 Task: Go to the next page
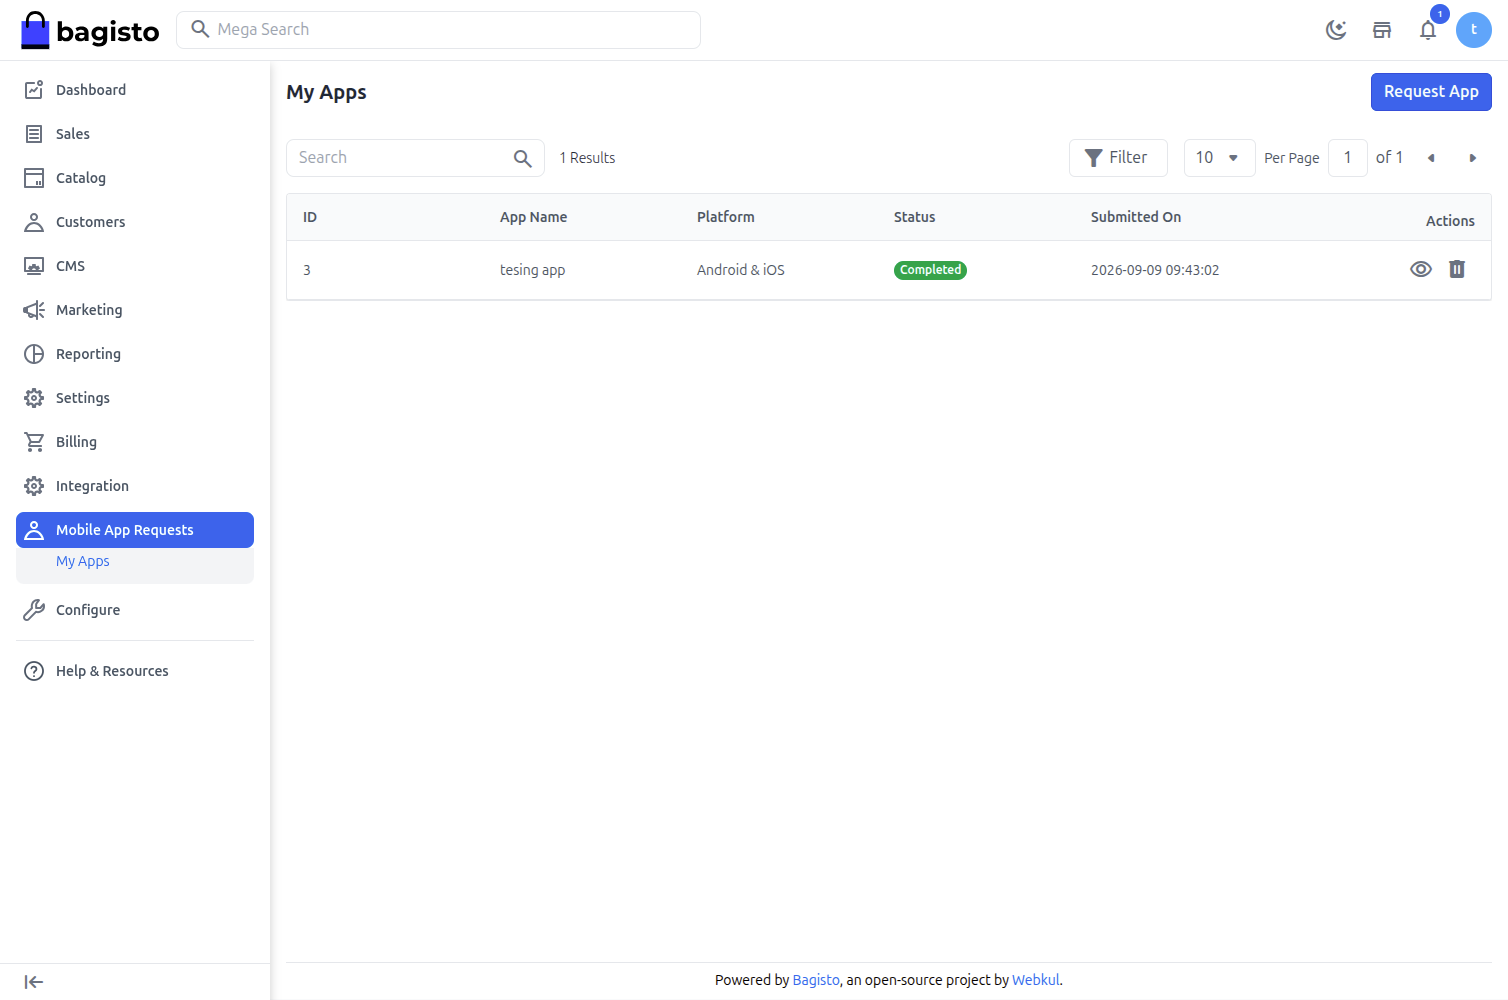(x=1472, y=158)
